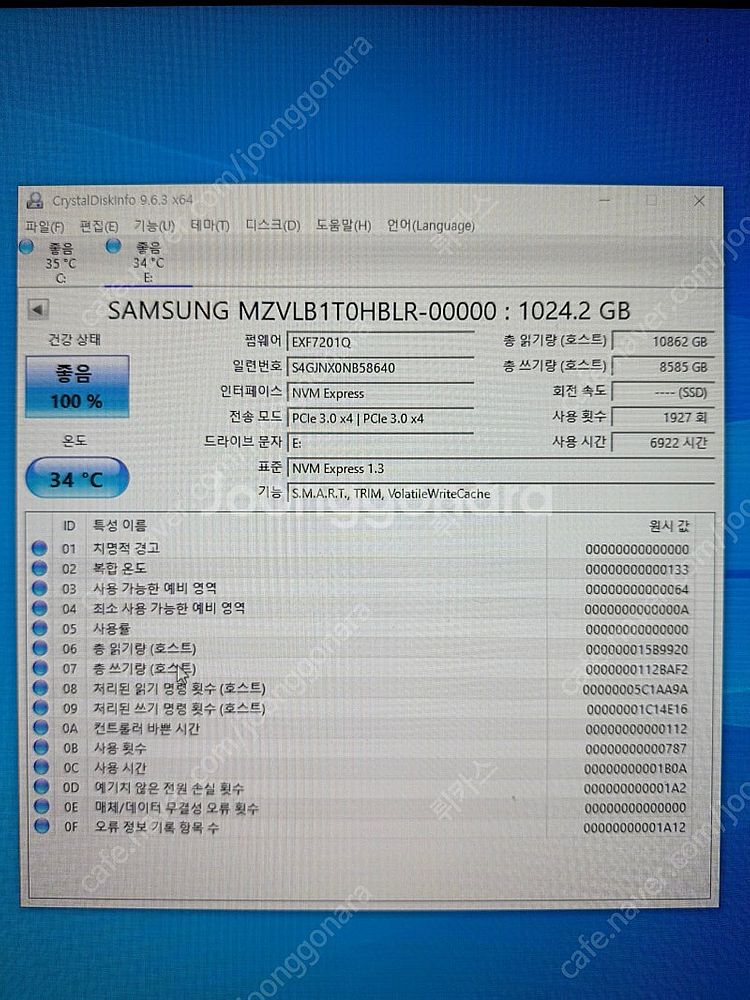Screen dimensions: 750x1000
Task: Open the 파일(F) menu
Action: coord(45,226)
